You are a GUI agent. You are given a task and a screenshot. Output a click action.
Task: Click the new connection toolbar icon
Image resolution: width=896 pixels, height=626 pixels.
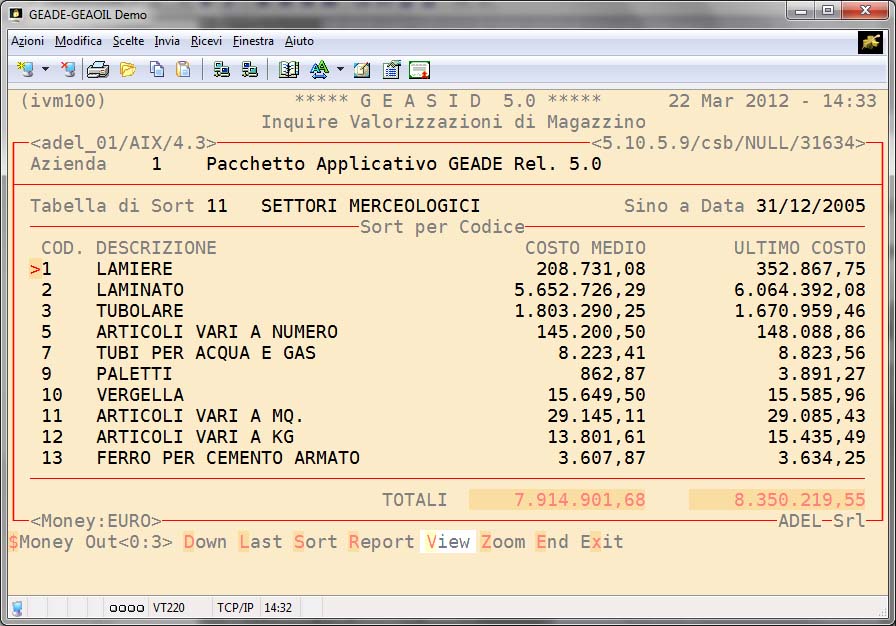pos(25,69)
